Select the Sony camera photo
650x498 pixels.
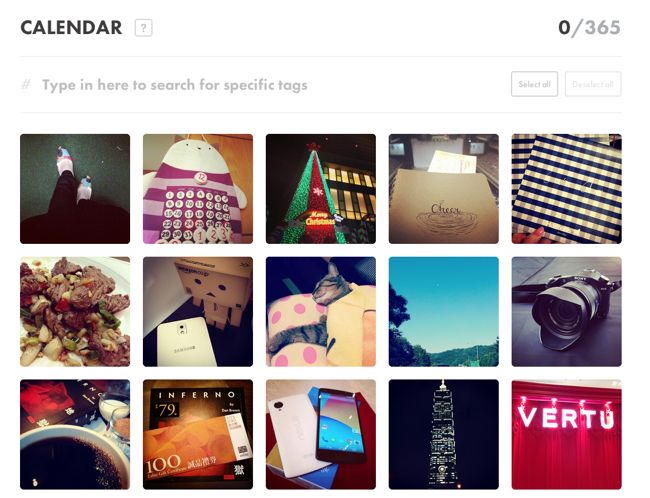tap(567, 312)
